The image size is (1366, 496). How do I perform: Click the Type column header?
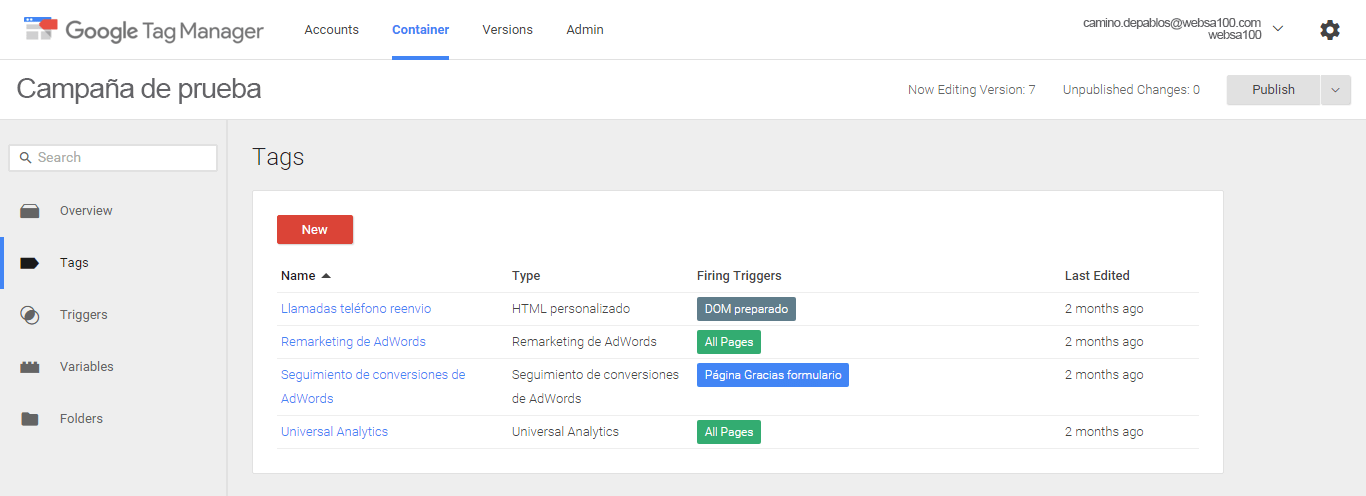[x=526, y=276]
